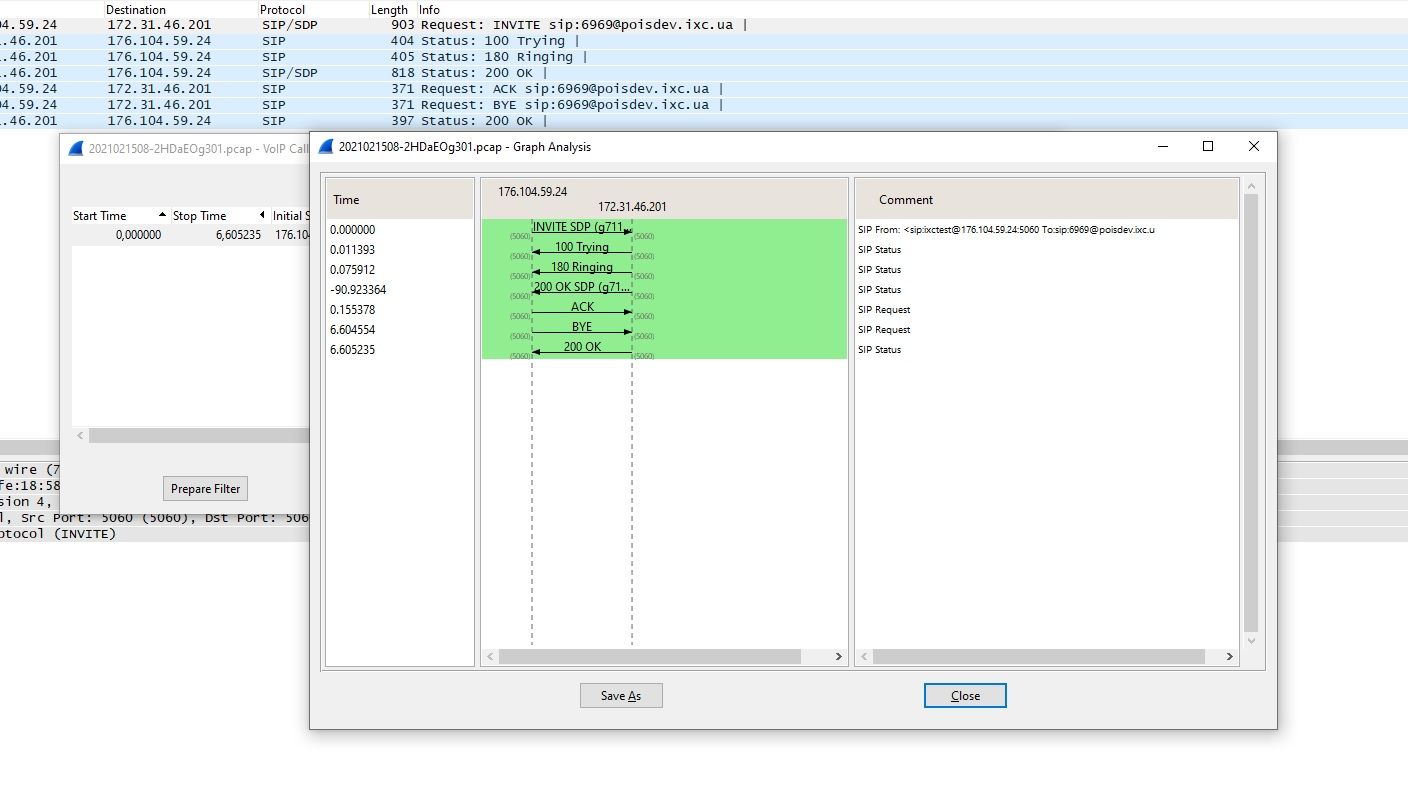Click the Prepare Filter button
This screenshot has width=1408, height=786.
[x=205, y=488]
